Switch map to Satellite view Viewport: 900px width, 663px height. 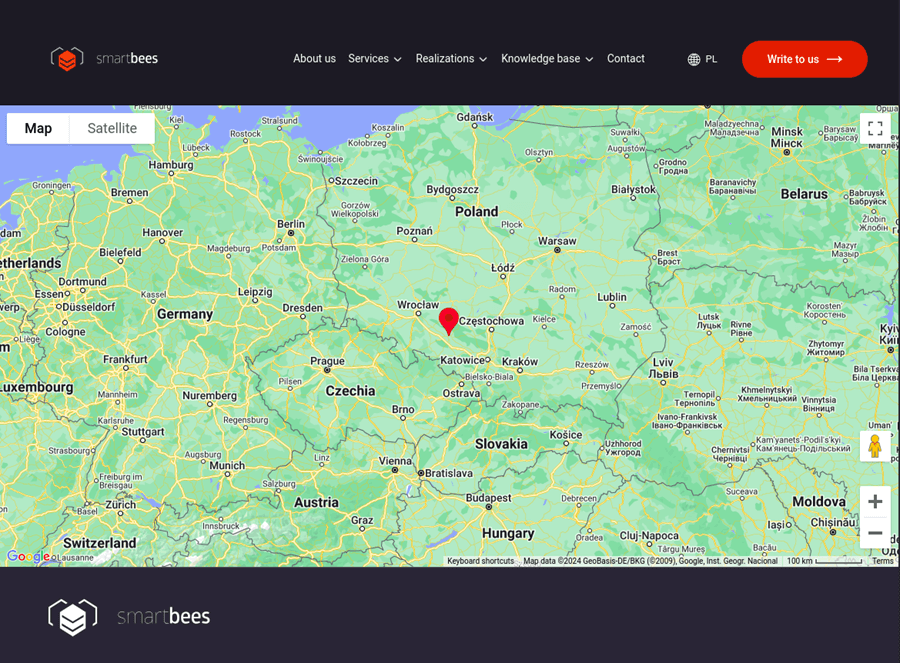[112, 128]
